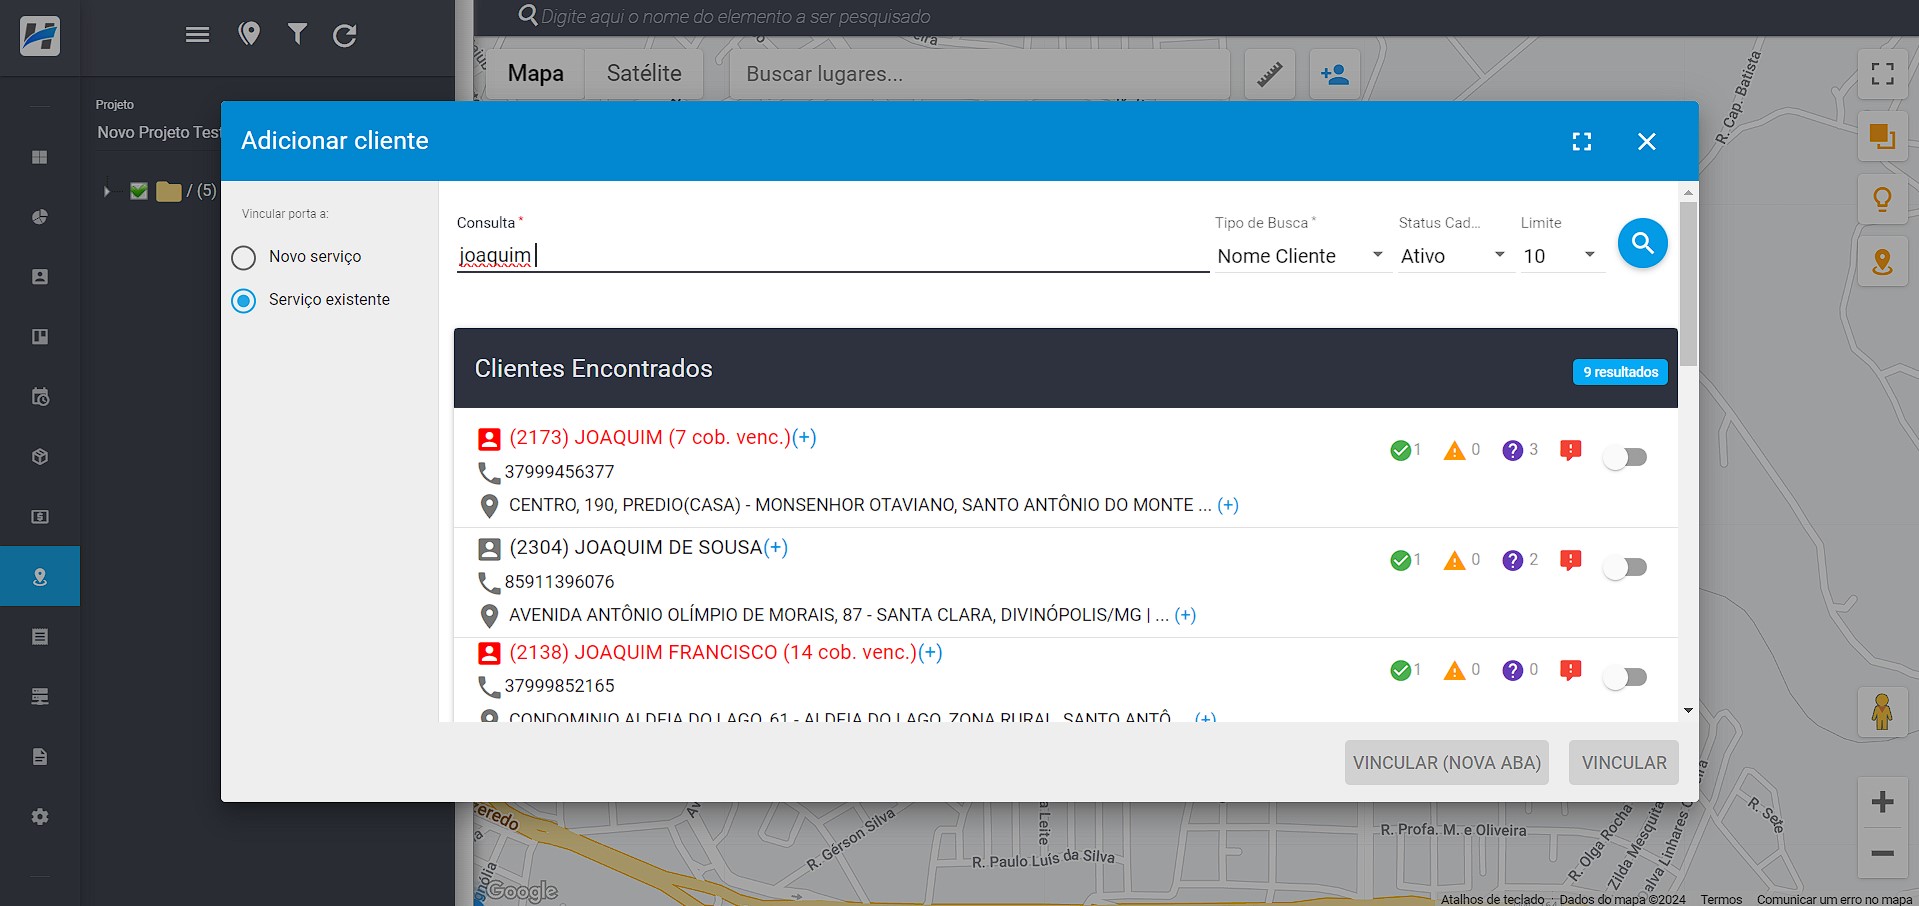Click the add person icon on the map toolbar
Screen dimensions: 1919x906
click(x=1335, y=74)
